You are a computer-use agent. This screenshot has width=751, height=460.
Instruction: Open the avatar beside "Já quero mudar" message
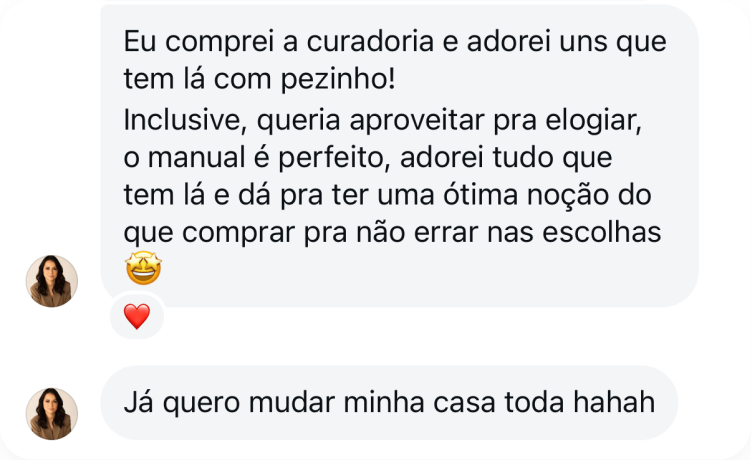point(52,413)
